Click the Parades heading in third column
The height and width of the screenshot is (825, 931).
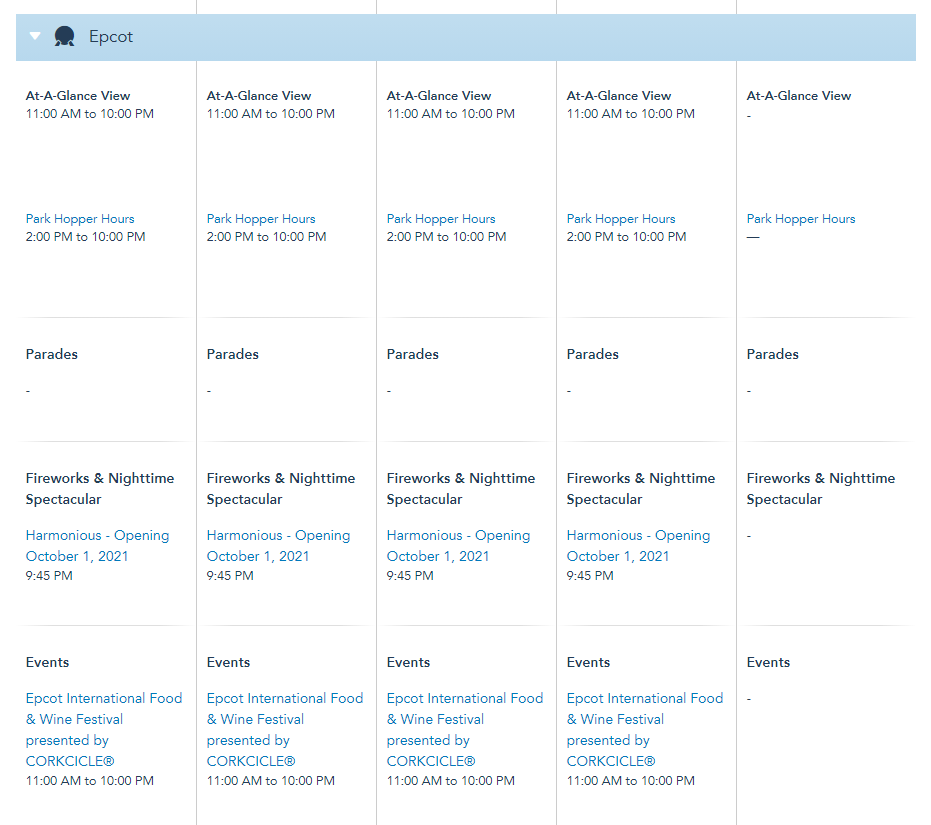coord(412,354)
